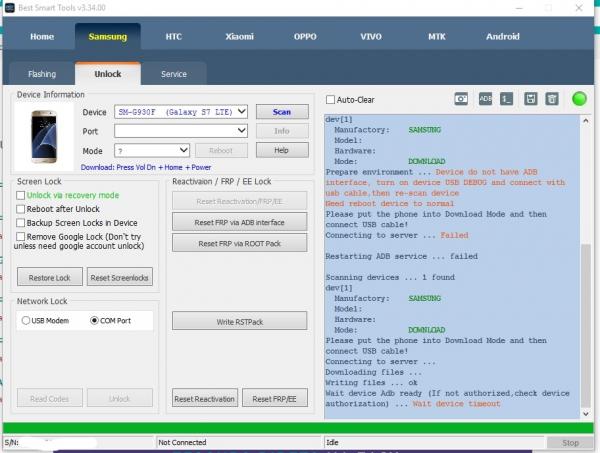Switch to the MTK tab
The height and width of the screenshot is (453, 600).
point(437,37)
